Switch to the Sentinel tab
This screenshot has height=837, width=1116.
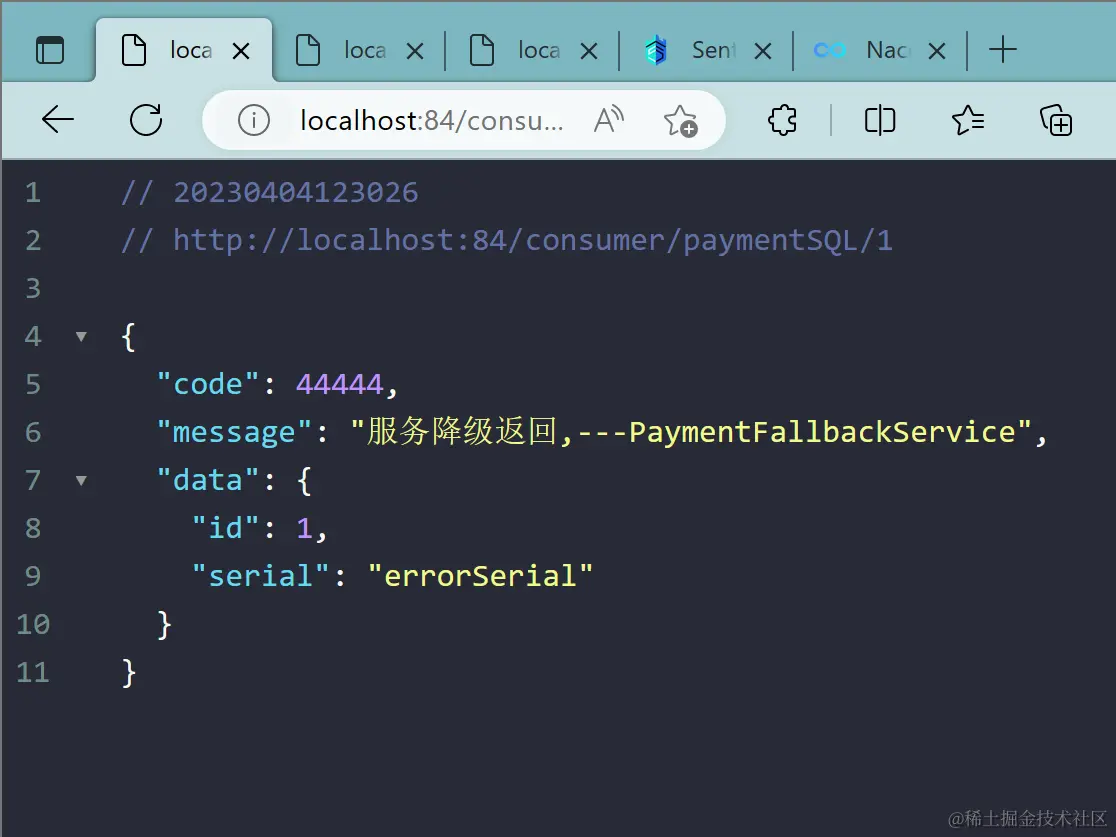point(707,50)
